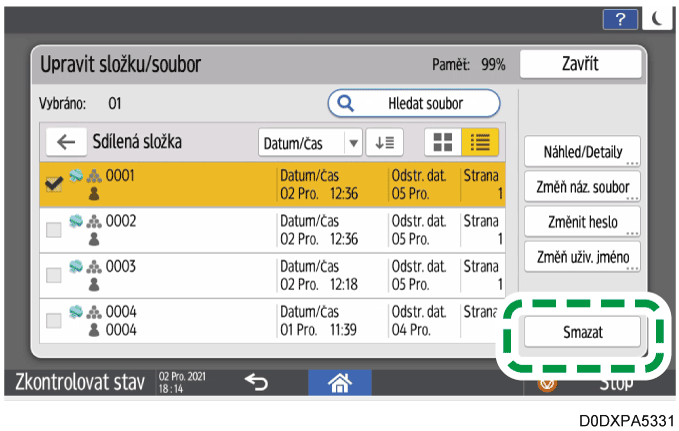The image size is (679, 431).
Task: Open Náhled/Detaily for the selected file
Action: [x=583, y=152]
